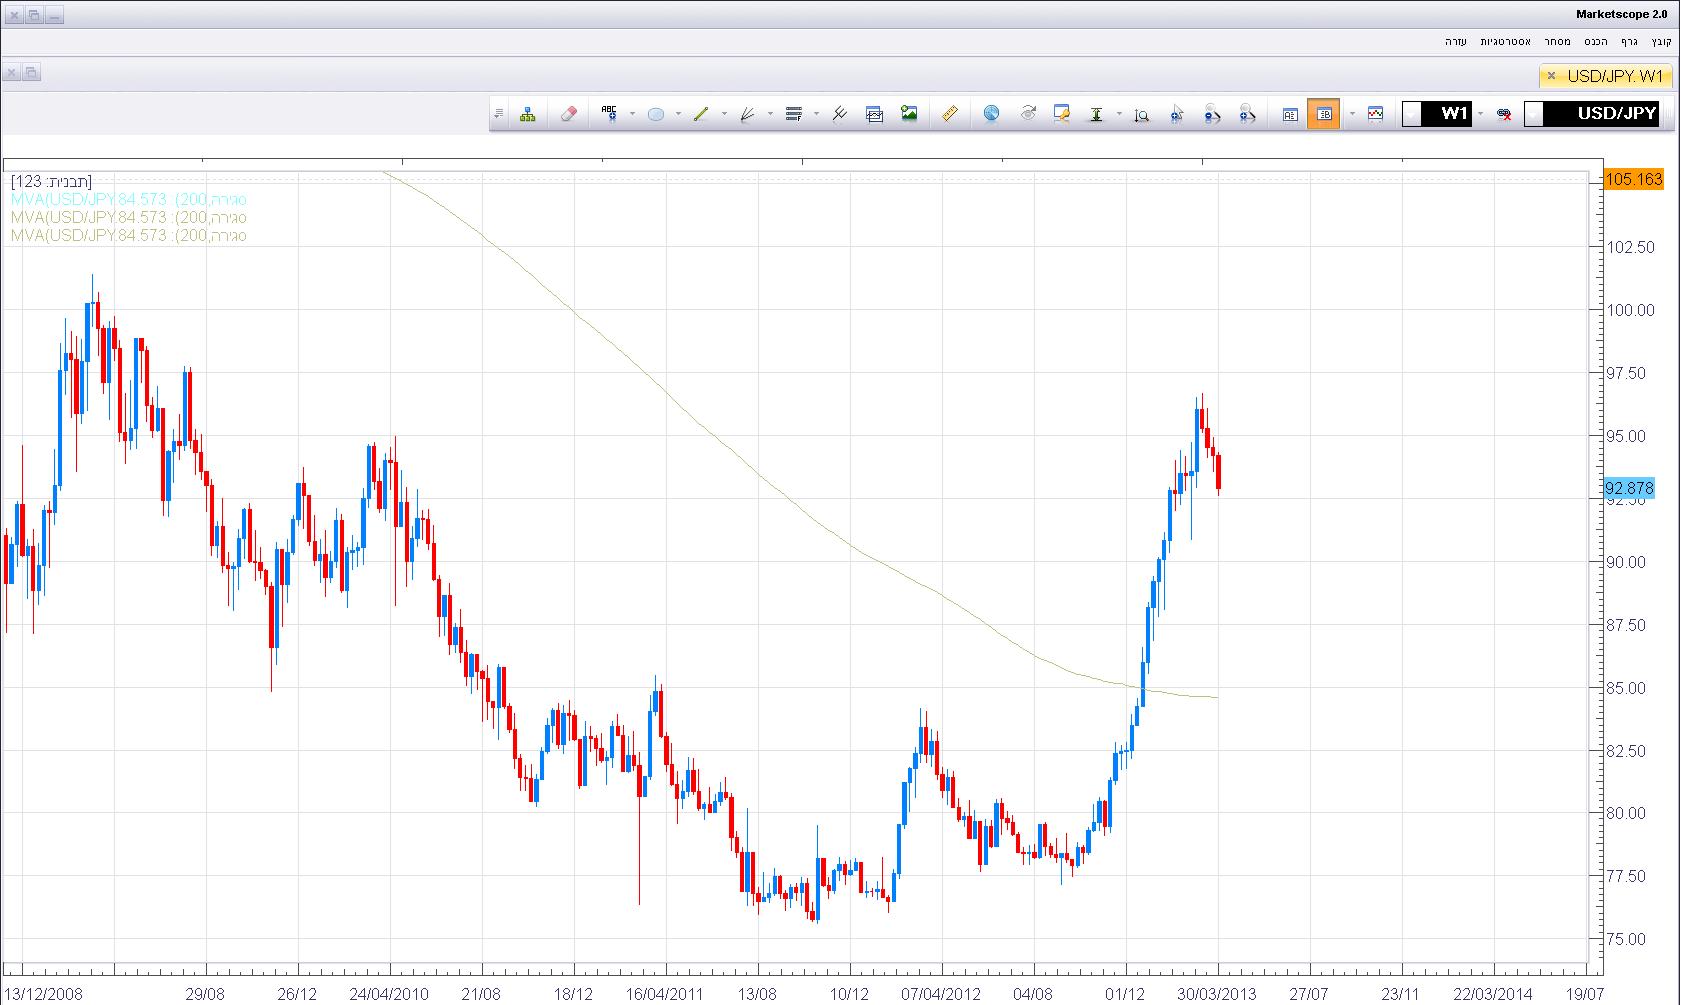Click the blue globe toolbar icon
This screenshot has width=1685, height=1005.
pos(991,114)
